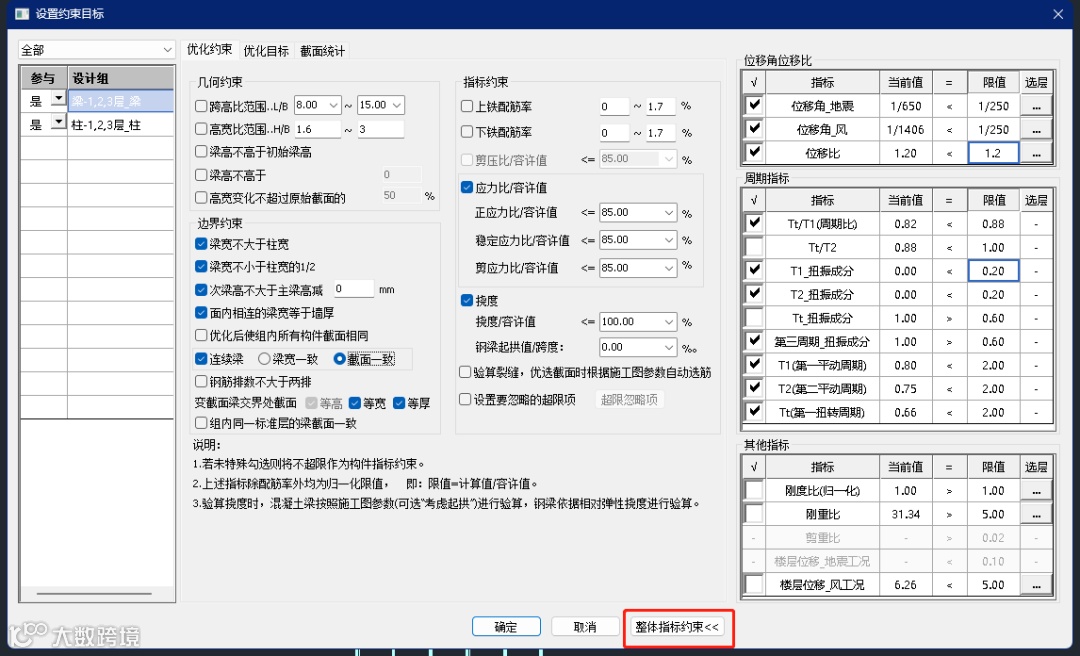Check 设置要忽略的超限项
Viewport: 1080px width, 656px height.
click(466, 399)
